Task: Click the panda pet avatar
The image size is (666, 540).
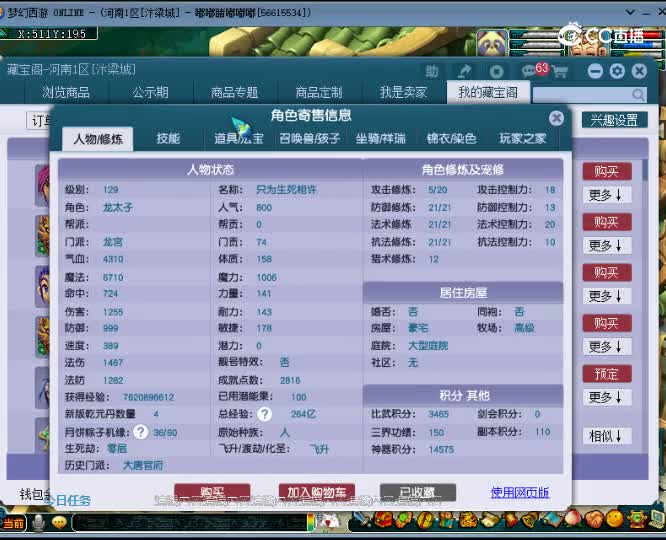Action: (492, 43)
